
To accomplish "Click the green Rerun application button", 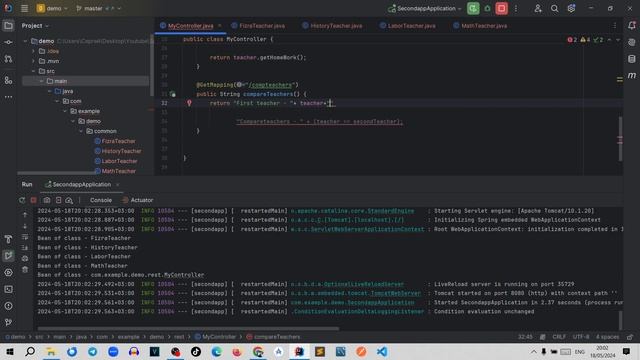I will coord(473,9).
